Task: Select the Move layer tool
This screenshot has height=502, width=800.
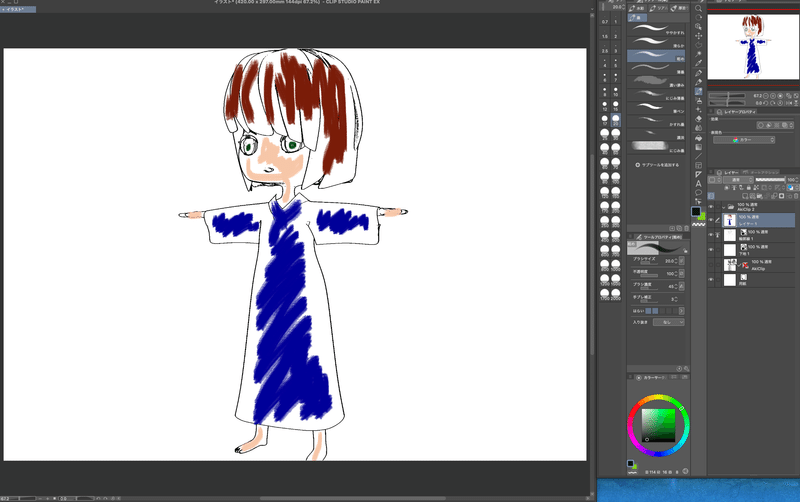Action: pyautogui.click(x=698, y=36)
